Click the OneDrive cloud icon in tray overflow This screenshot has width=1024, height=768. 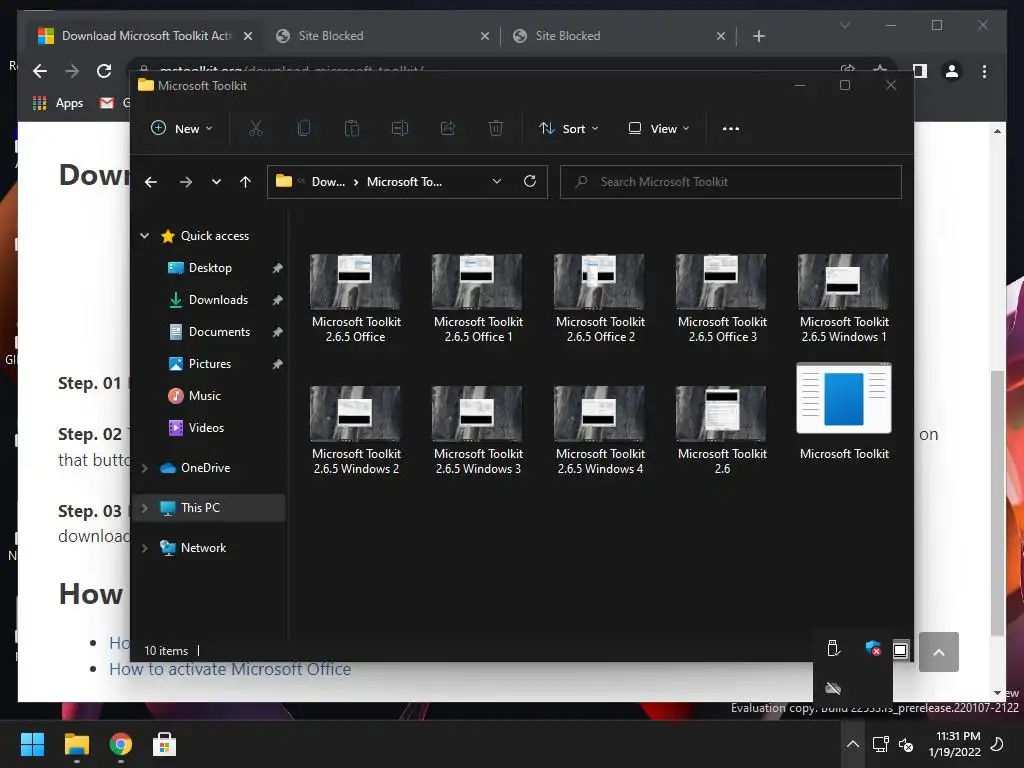click(833, 688)
